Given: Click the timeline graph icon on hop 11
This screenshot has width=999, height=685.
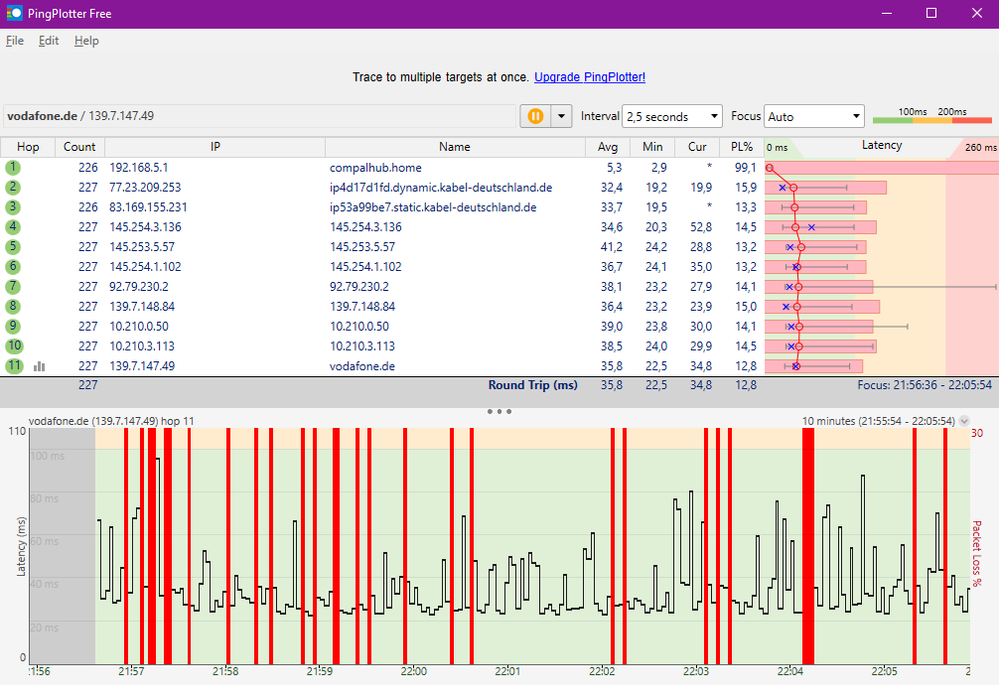Looking at the screenshot, I should pyautogui.click(x=40, y=367).
